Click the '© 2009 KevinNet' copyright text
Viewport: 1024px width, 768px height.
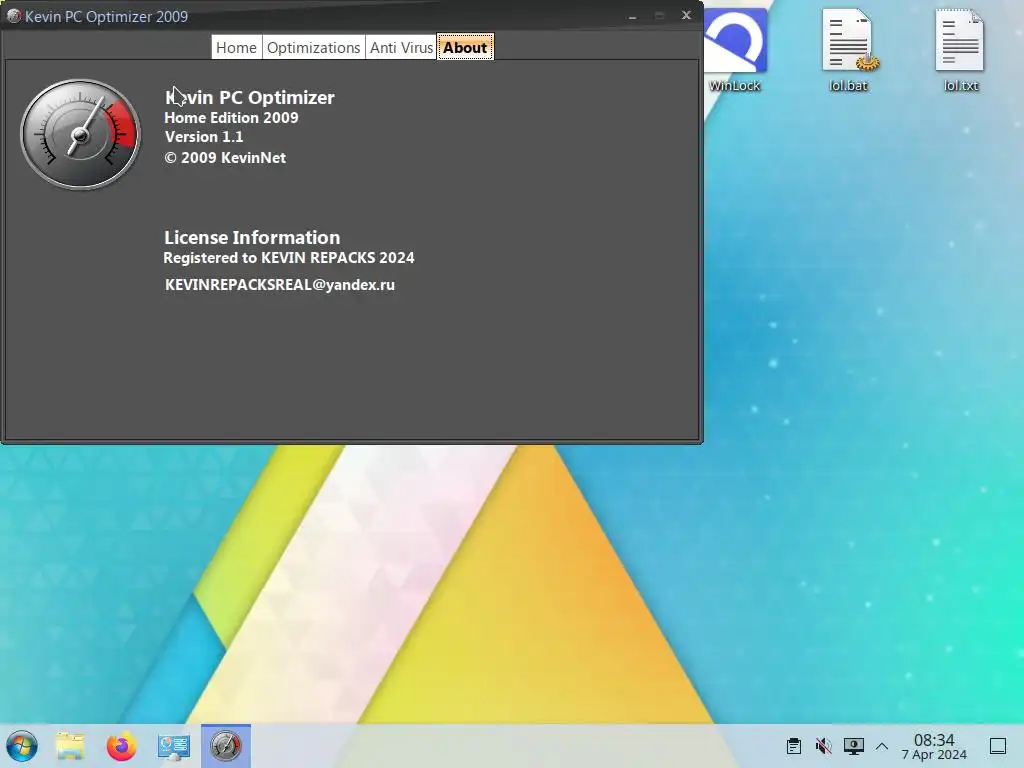click(x=225, y=157)
